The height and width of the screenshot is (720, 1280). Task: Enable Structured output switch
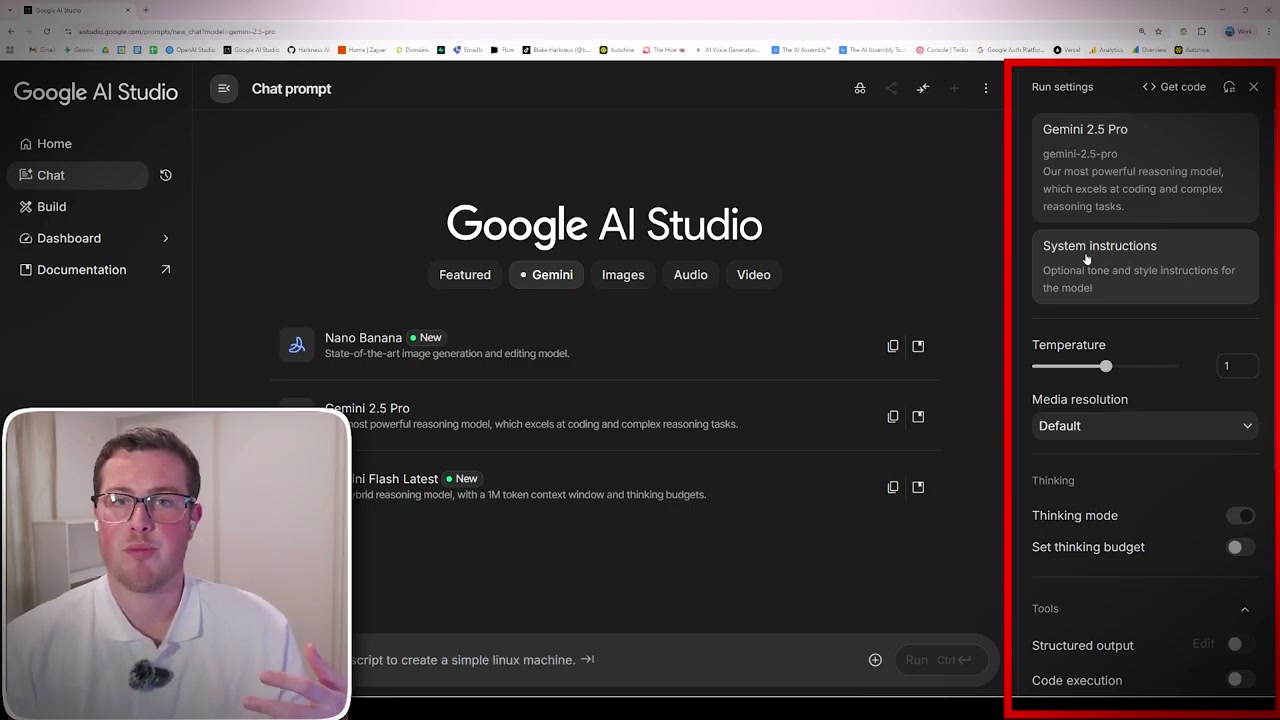pyautogui.click(x=1240, y=645)
